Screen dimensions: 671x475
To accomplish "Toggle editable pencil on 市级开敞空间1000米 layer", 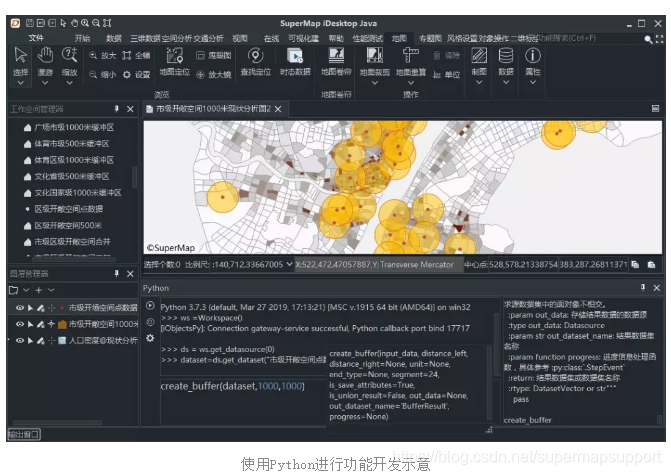I will [41, 324].
